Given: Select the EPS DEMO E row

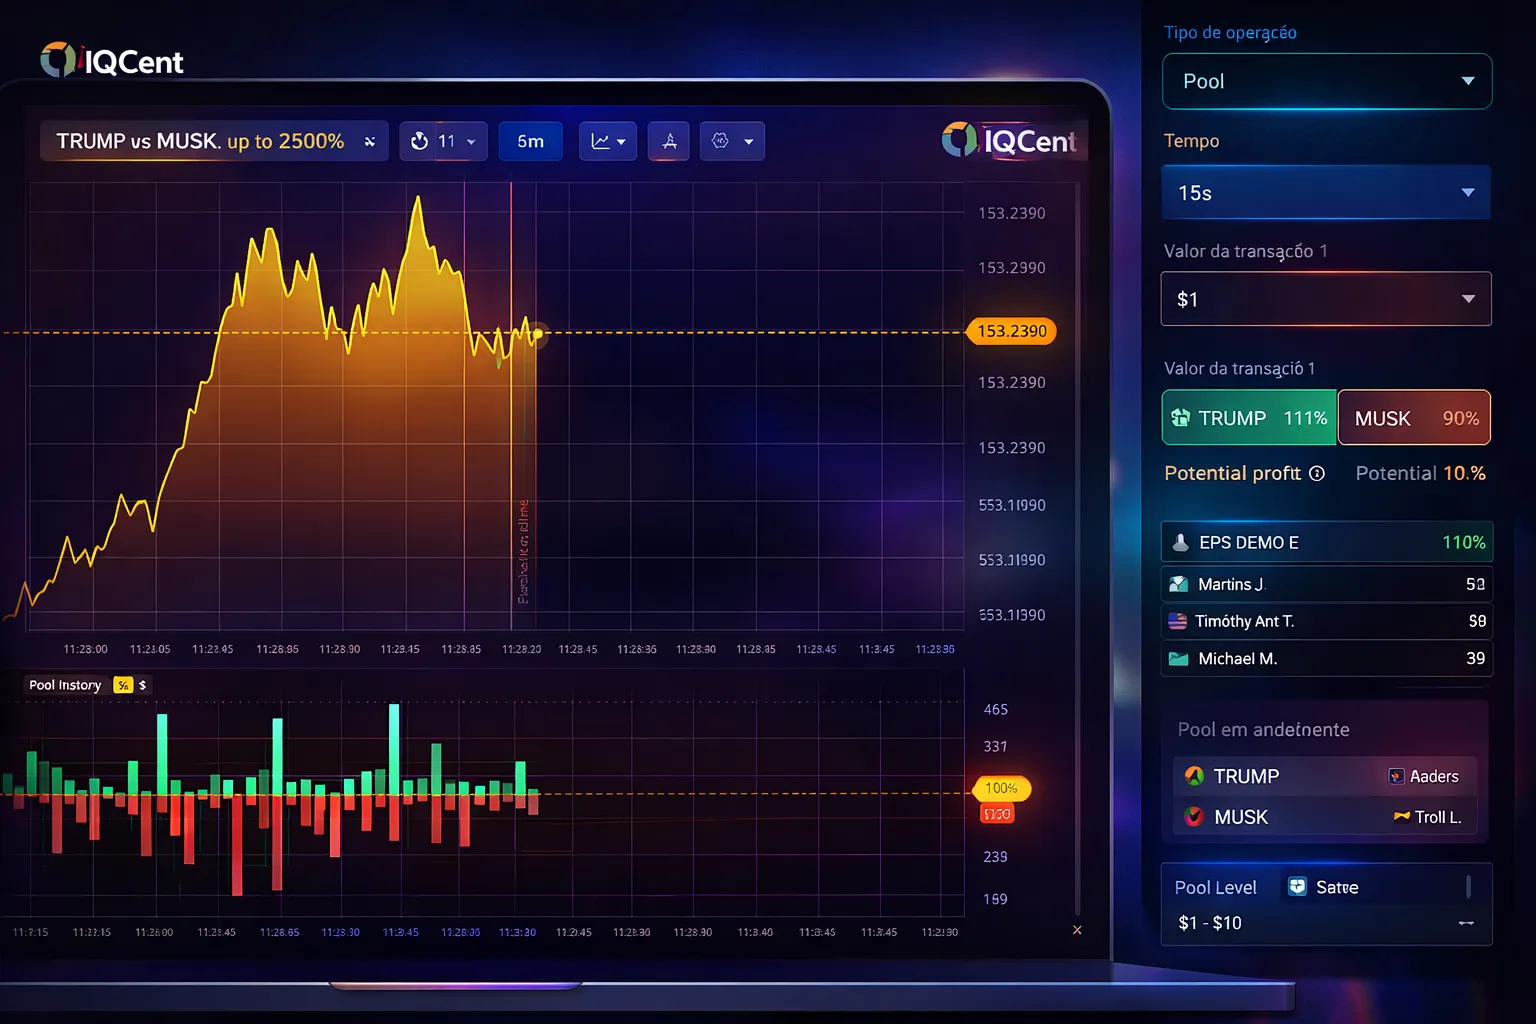Looking at the screenshot, I should 1327,542.
